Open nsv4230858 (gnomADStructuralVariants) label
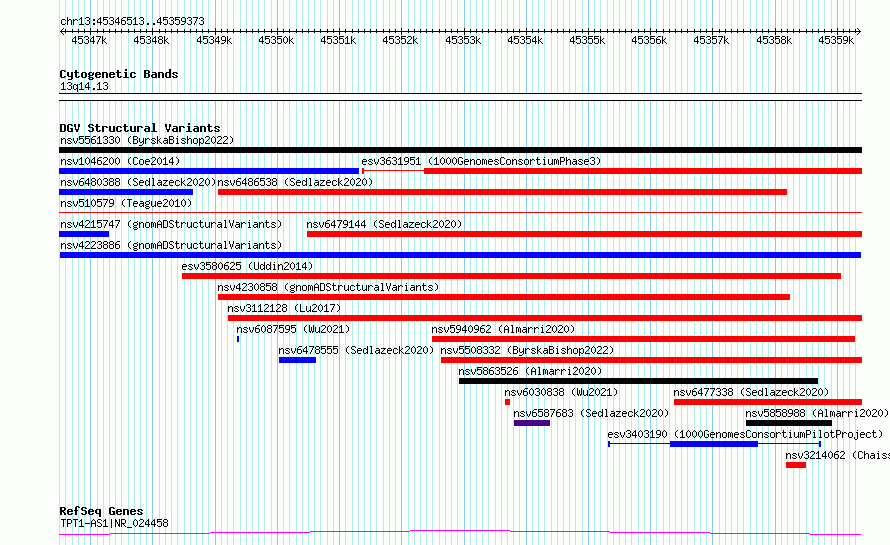The image size is (890, 545). (x=328, y=287)
